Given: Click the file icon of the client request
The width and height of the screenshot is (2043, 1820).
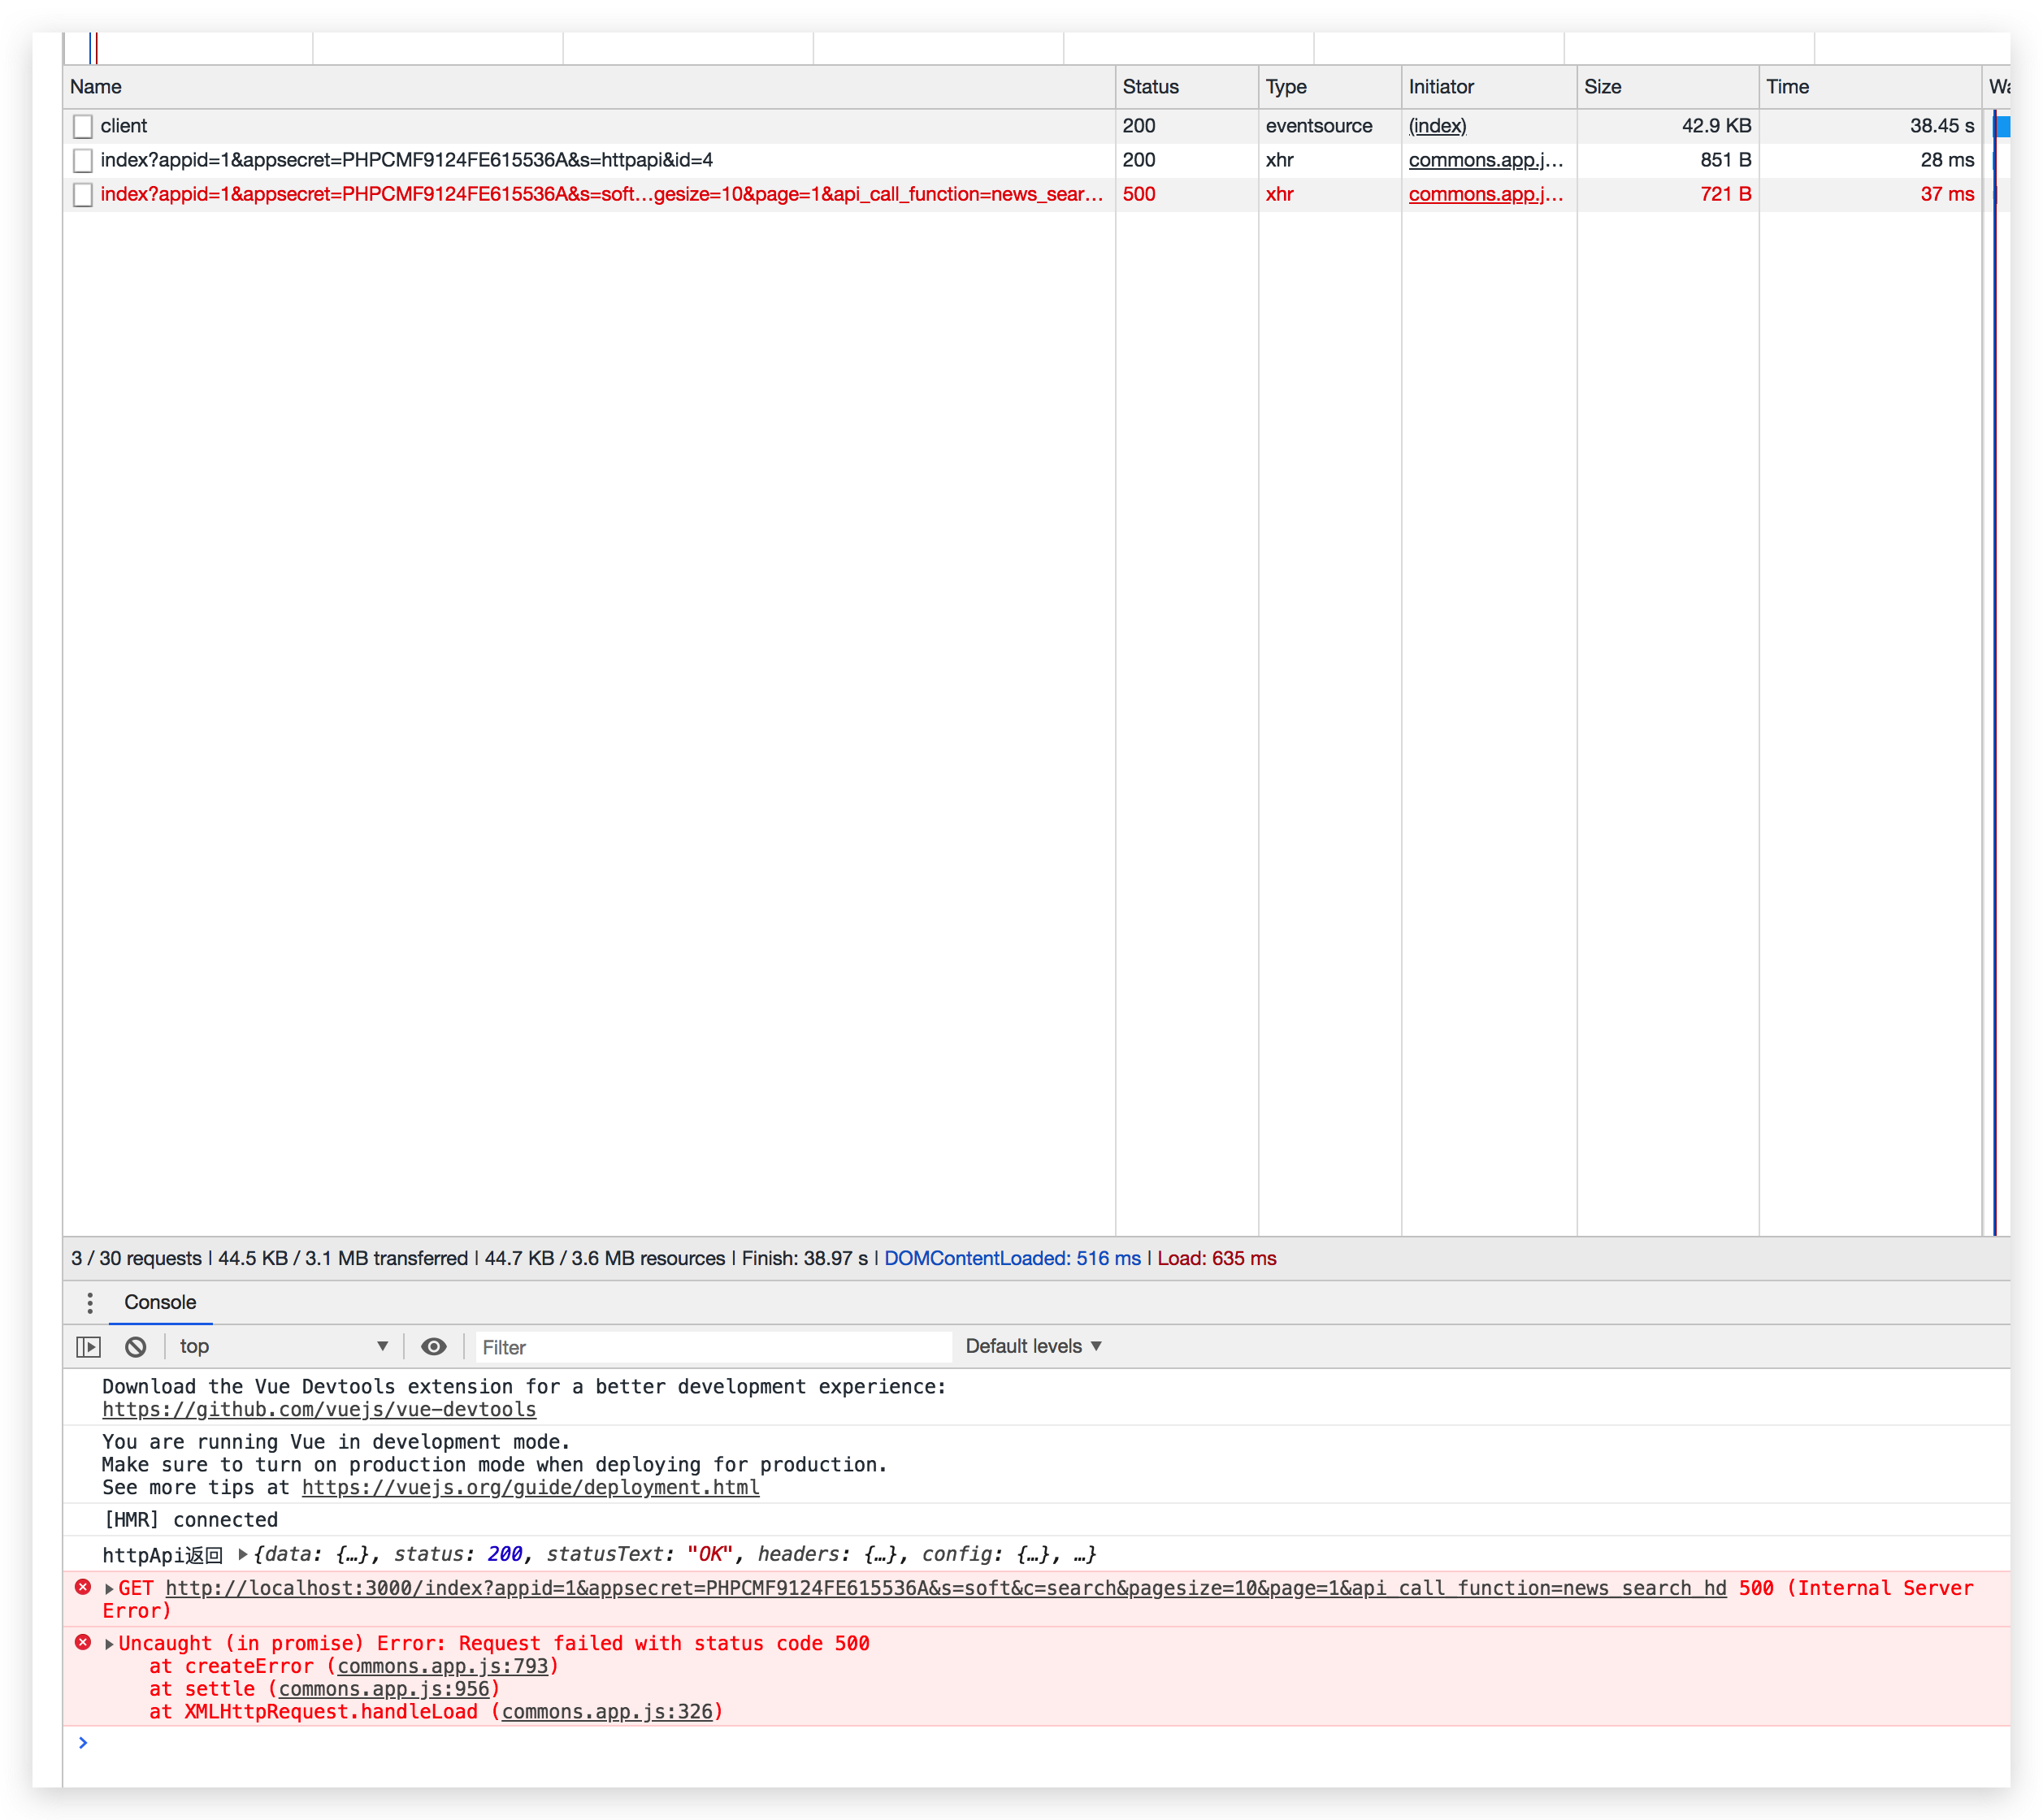Looking at the screenshot, I should click(x=83, y=126).
